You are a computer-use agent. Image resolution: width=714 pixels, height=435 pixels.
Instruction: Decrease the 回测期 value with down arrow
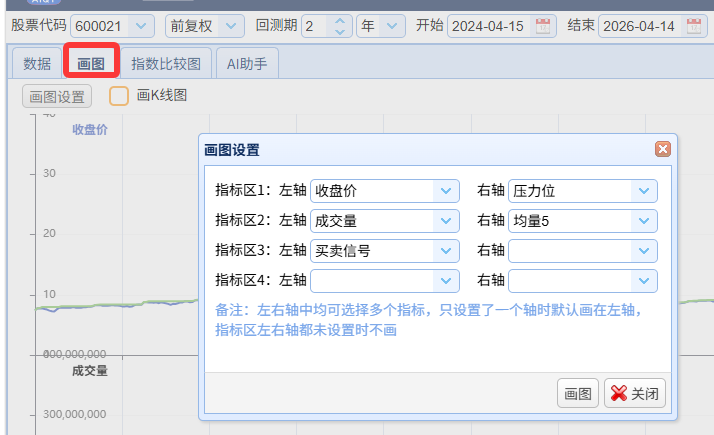coord(339,32)
